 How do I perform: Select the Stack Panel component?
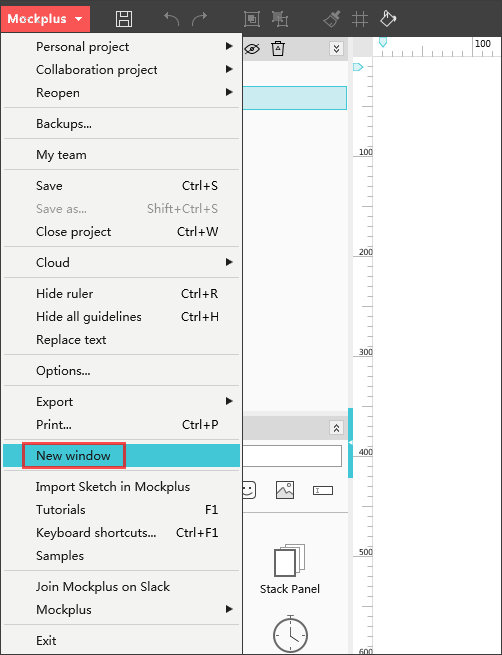coord(289,569)
